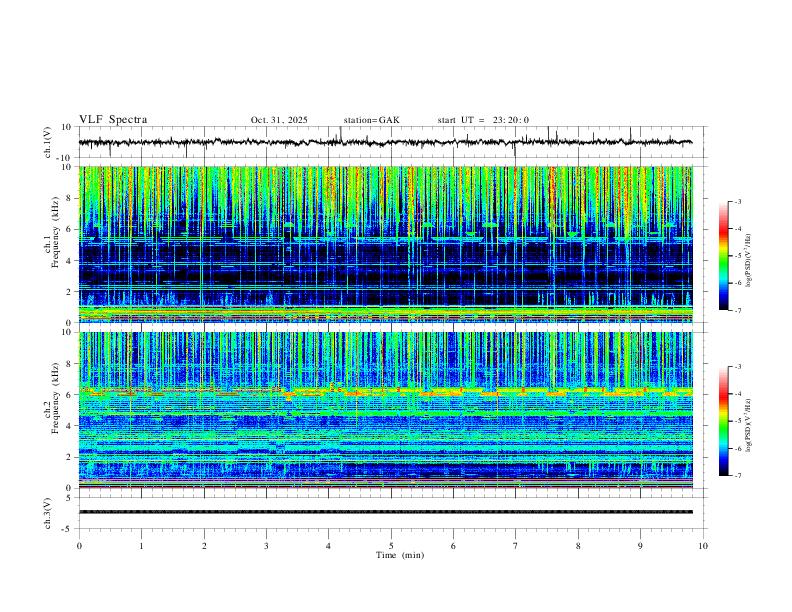792x612 pixels.
Task: Click the "-3" label on ch.1 color bar
Action: (x=737, y=201)
